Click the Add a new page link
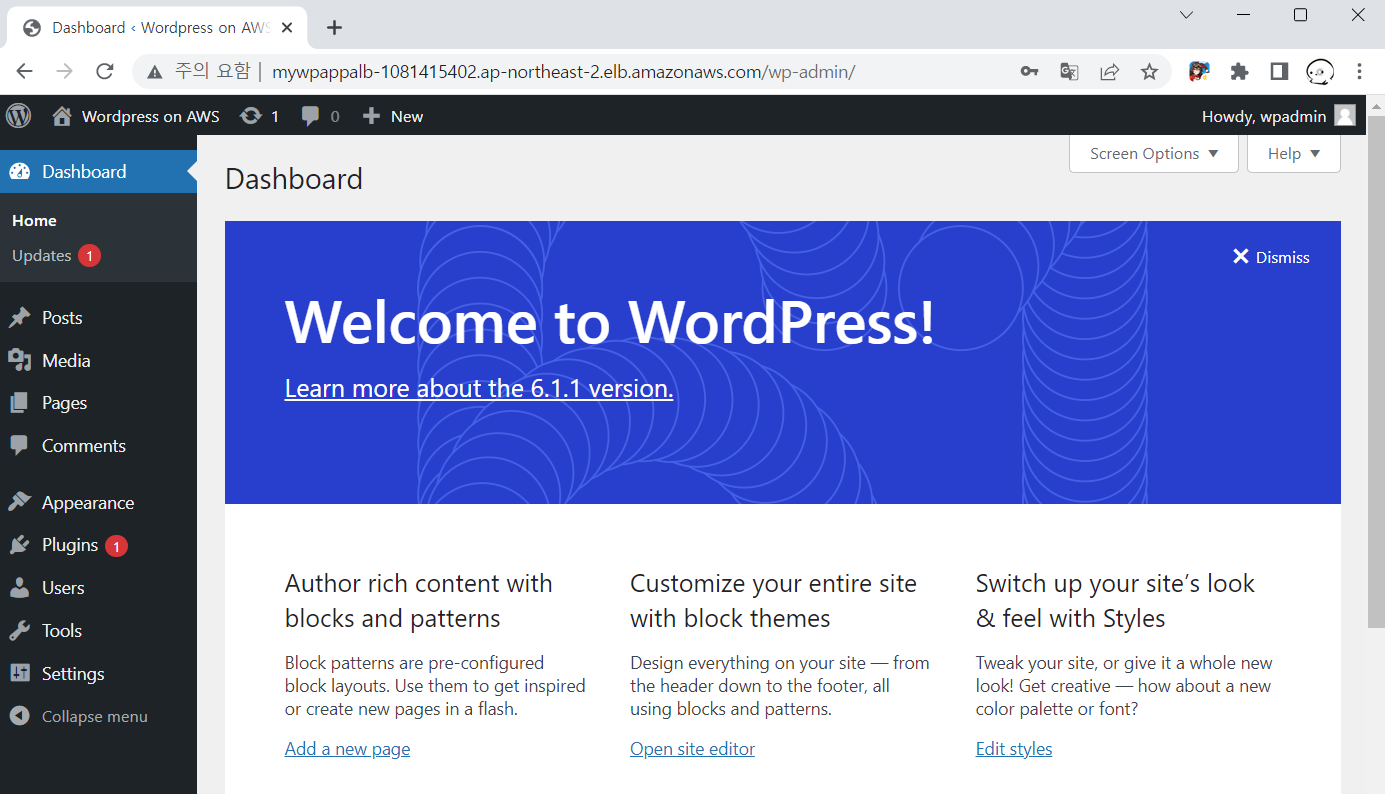Screen dimensions: 1385x794 tap(347, 749)
